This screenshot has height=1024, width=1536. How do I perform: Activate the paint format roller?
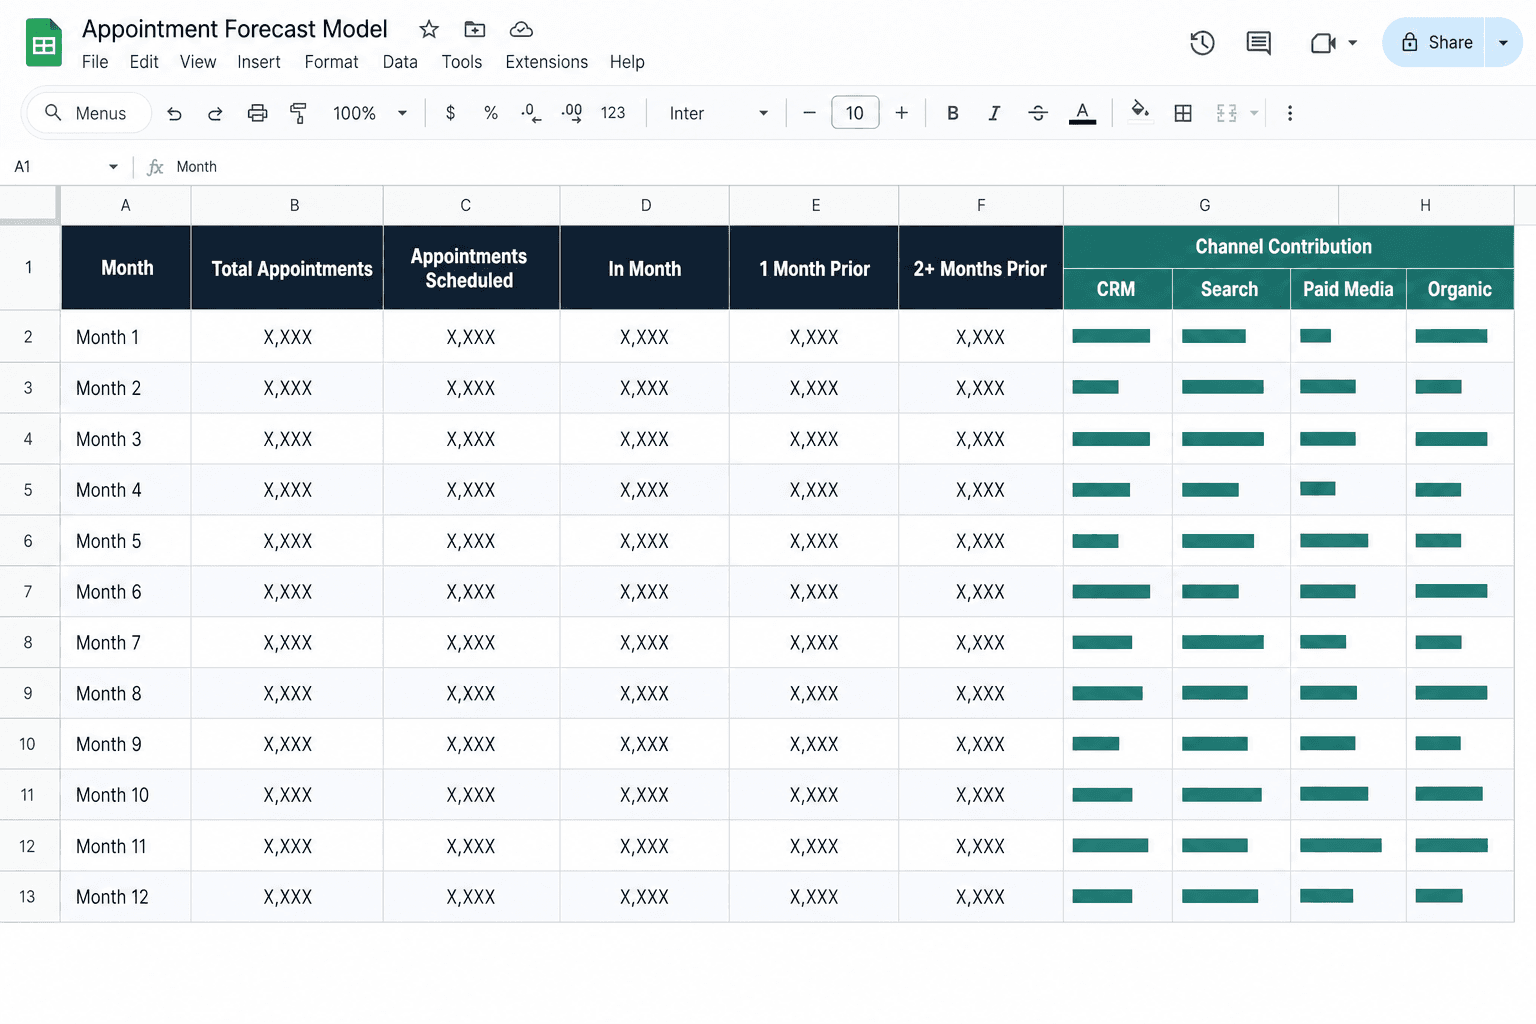[298, 113]
